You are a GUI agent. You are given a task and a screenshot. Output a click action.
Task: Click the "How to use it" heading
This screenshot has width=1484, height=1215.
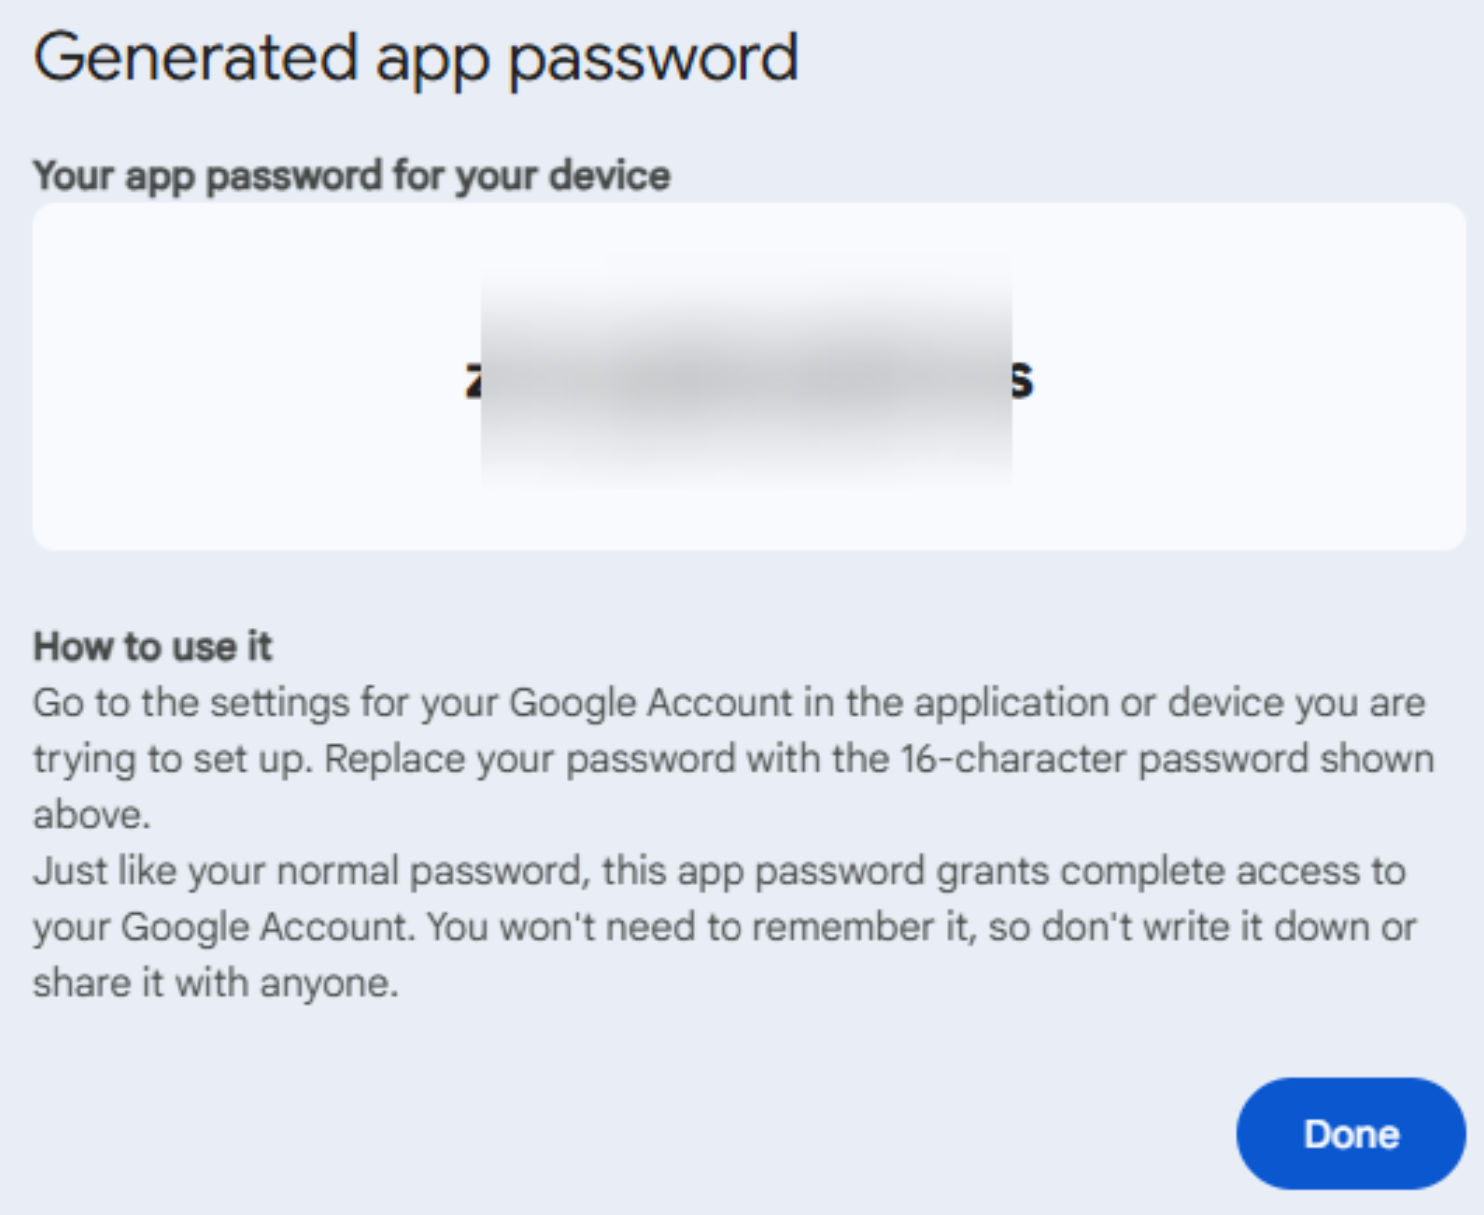pyautogui.click(x=152, y=646)
